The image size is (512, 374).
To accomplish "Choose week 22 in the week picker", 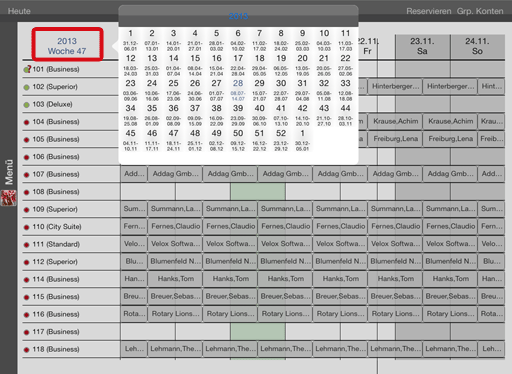I will tap(345, 65).
